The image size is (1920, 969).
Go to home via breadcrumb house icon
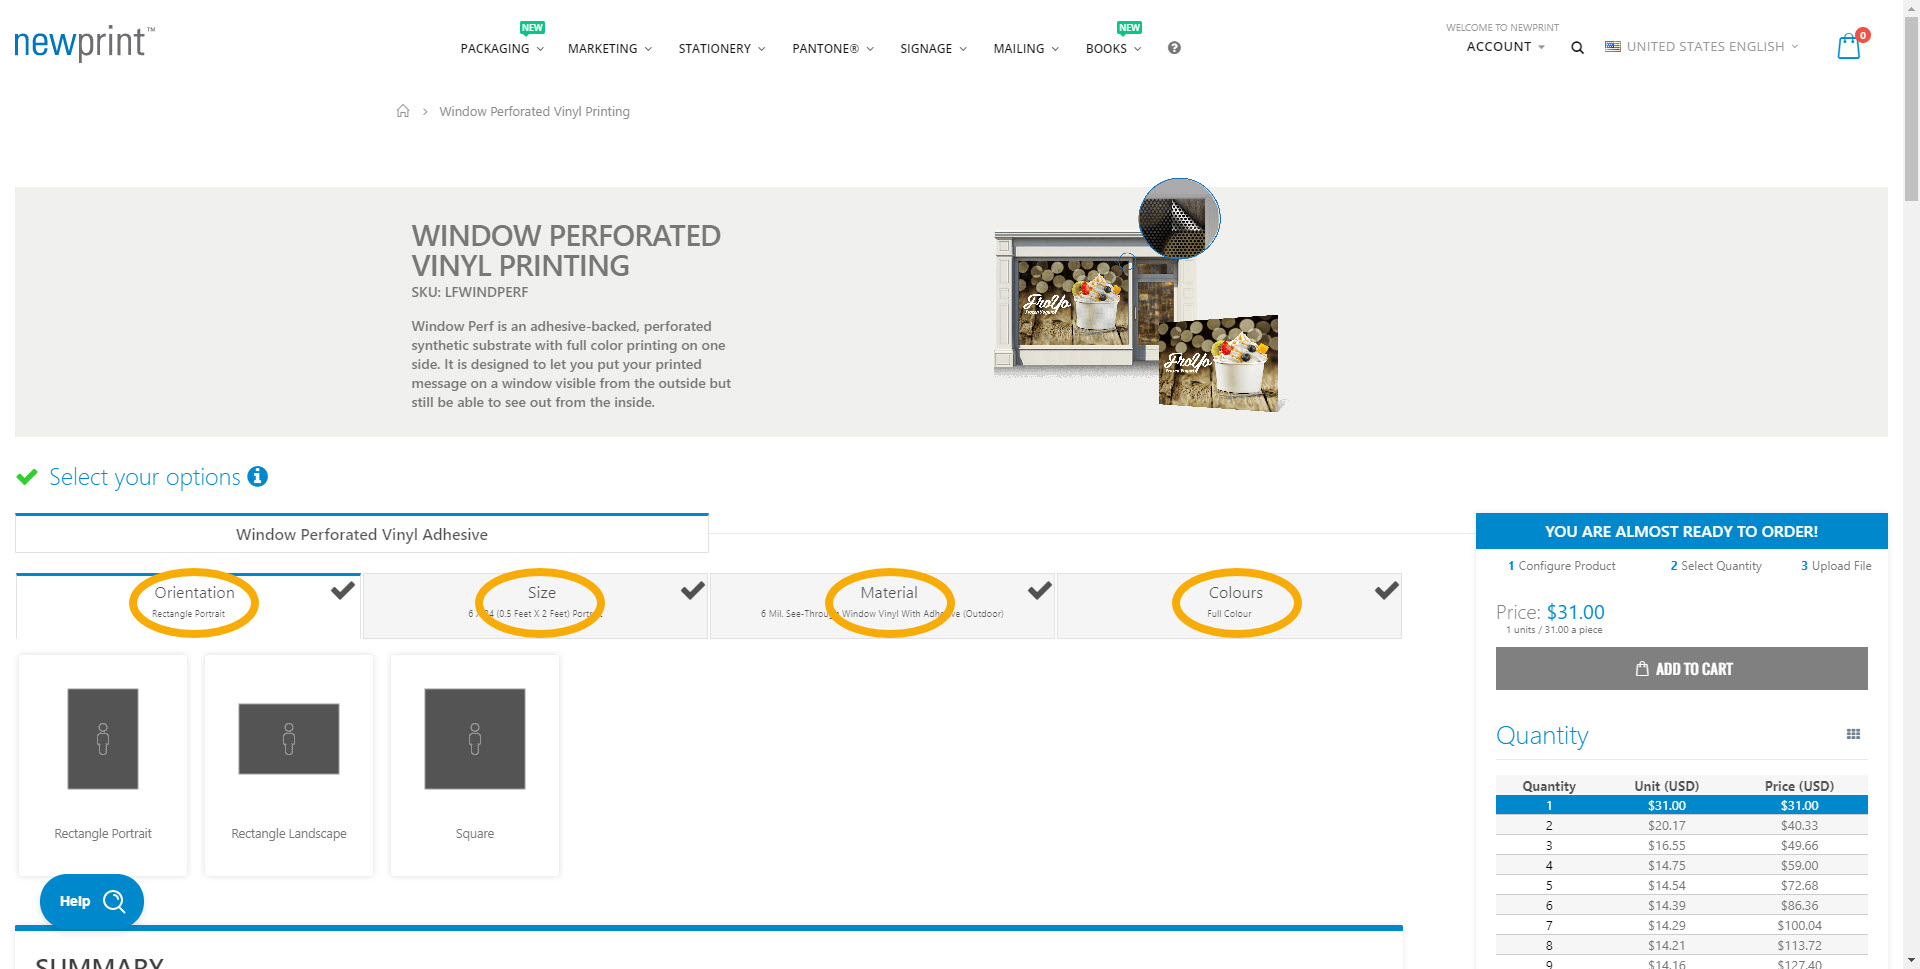tap(403, 111)
